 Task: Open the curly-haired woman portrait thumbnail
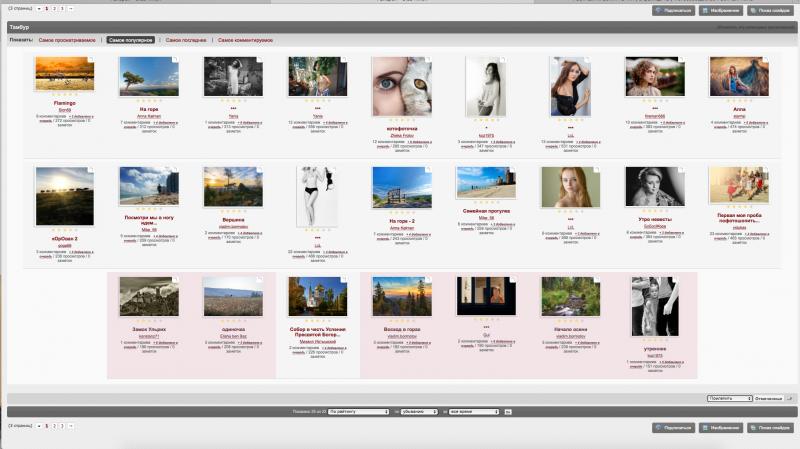pyautogui.click(x=655, y=77)
